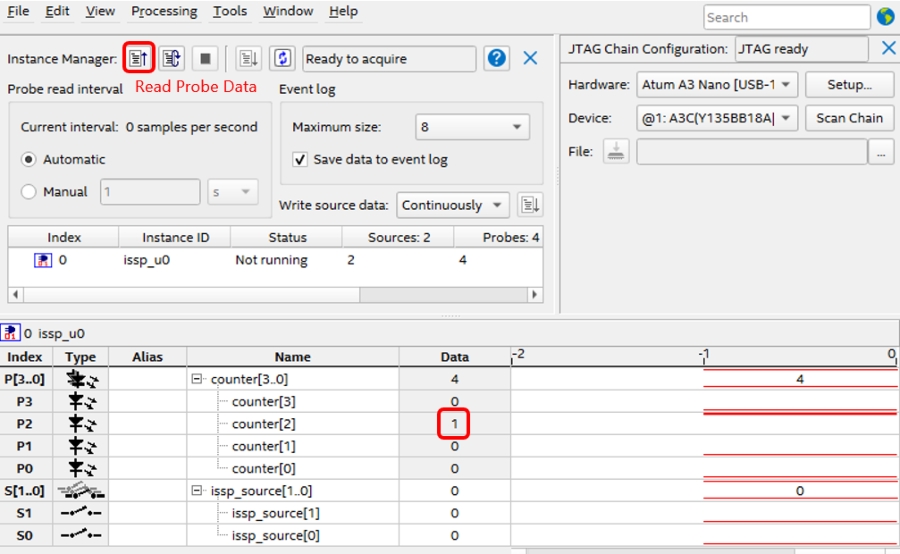Click the instance list horizontal scrollbar
The image size is (900, 554).
pyautogui.click(x=275, y=295)
